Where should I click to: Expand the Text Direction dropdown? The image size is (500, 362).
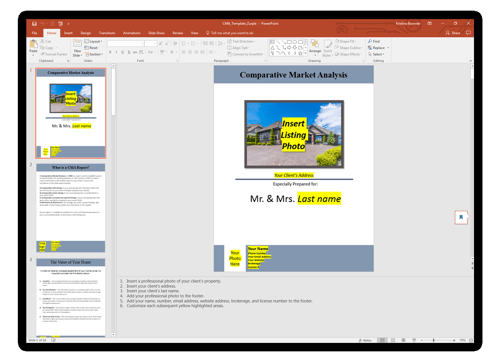point(242,41)
